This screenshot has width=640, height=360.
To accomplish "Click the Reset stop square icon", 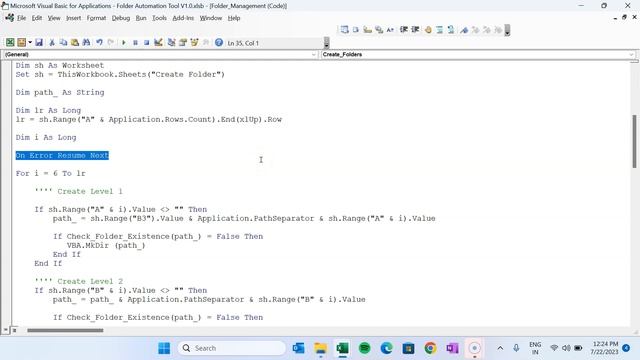I will 147,42.
